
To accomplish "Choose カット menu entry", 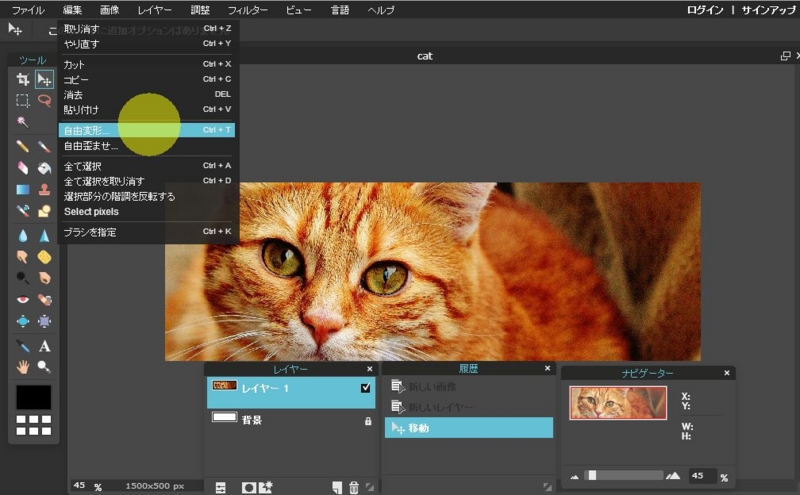I will point(146,64).
